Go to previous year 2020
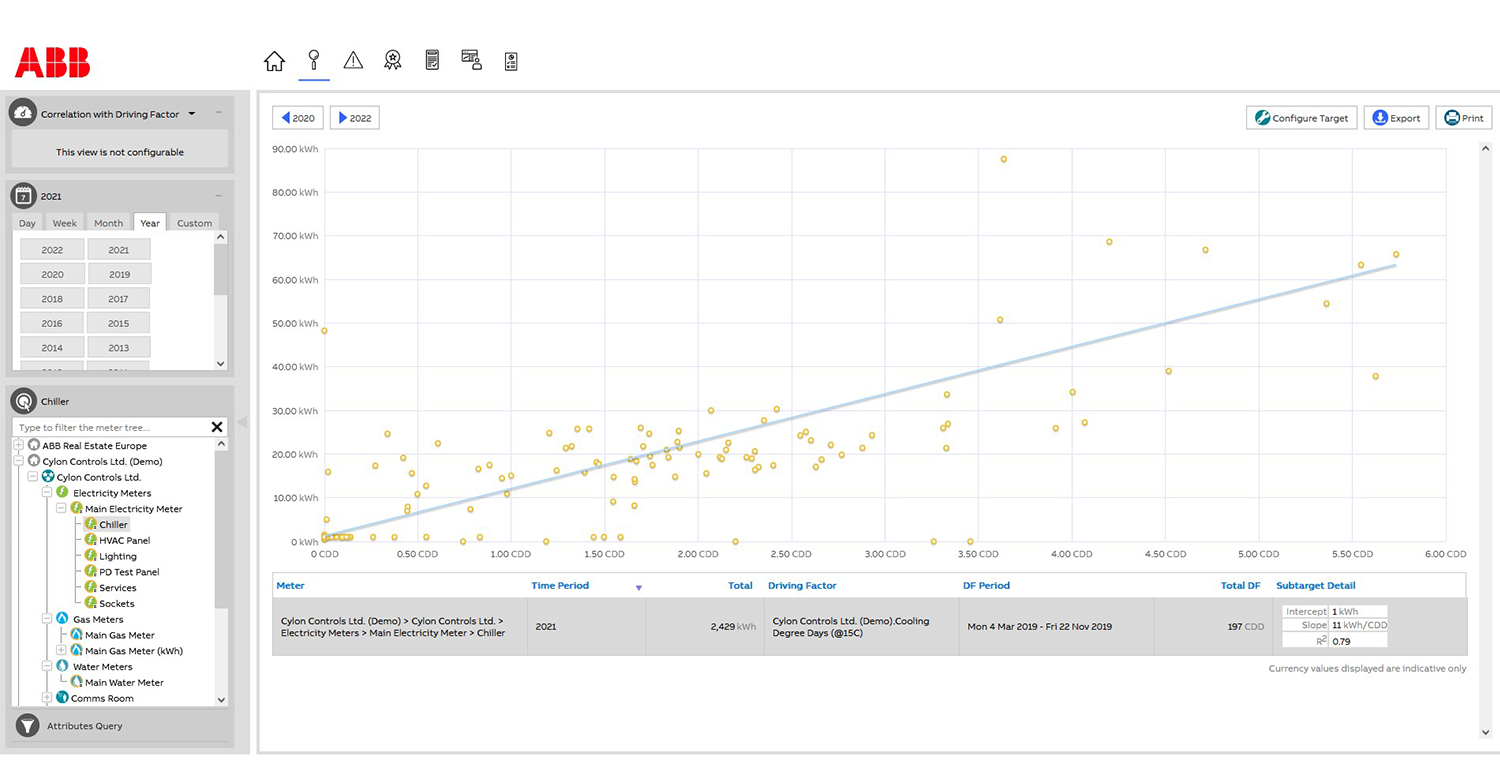Image resolution: width=1500 pixels, height=760 pixels. click(298, 118)
